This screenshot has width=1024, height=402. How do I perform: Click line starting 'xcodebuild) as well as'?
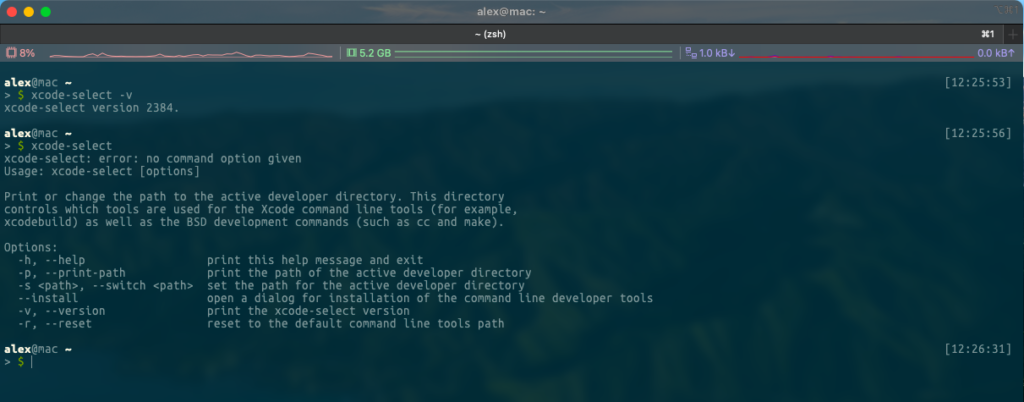tap(254, 222)
